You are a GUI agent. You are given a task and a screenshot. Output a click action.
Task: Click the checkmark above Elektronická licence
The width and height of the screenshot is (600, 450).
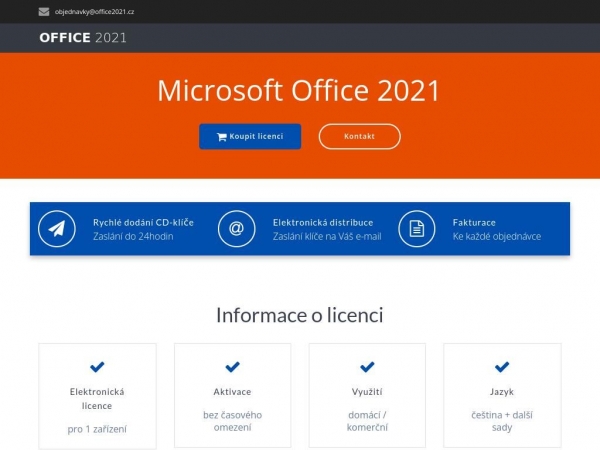point(97,367)
